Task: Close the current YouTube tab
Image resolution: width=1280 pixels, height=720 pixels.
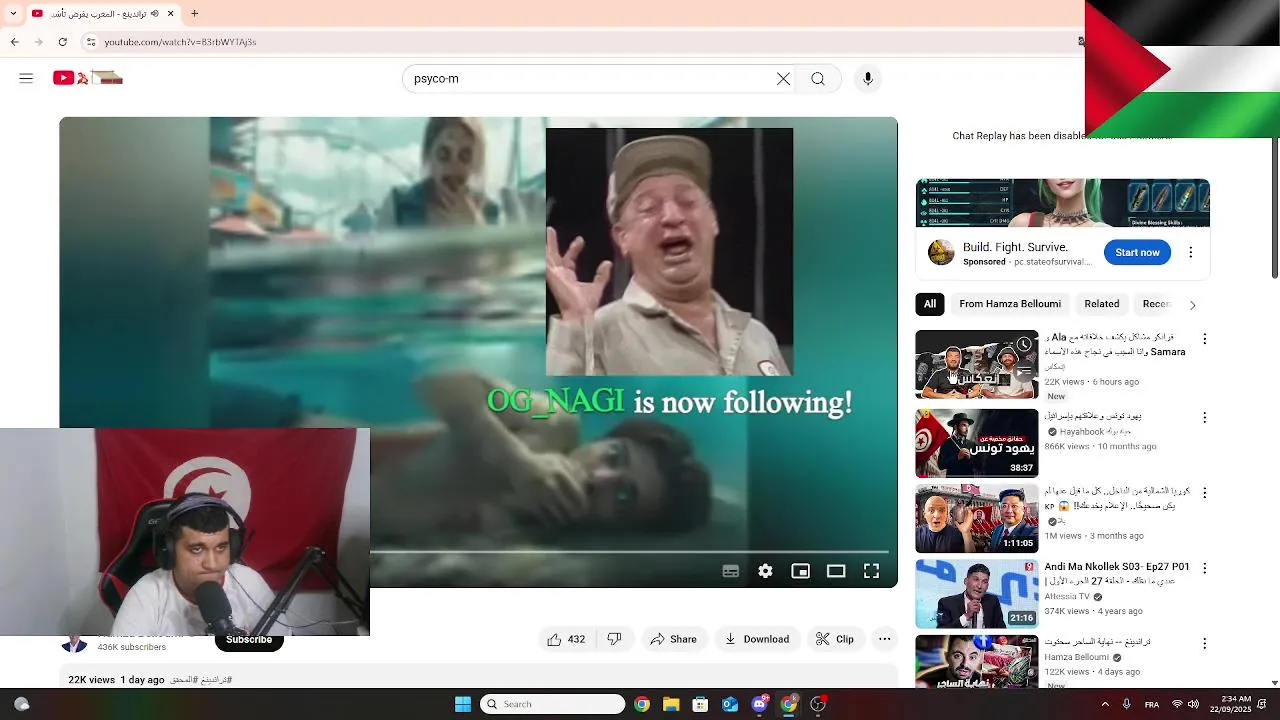Action: point(170,14)
